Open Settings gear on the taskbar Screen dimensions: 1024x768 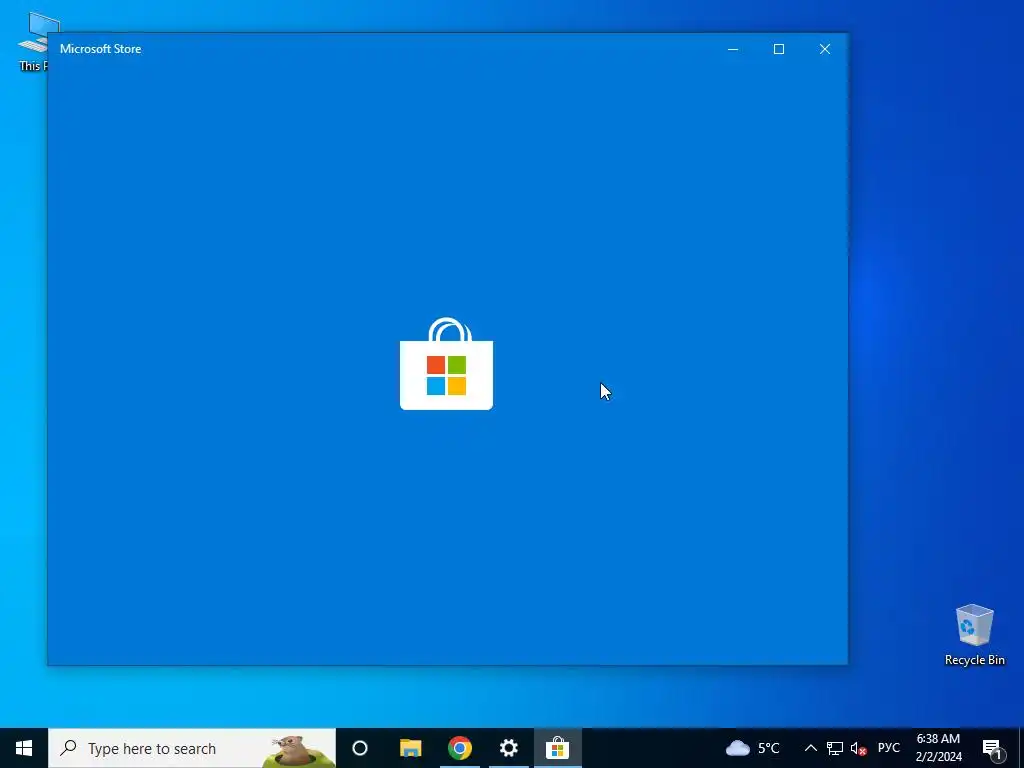509,748
